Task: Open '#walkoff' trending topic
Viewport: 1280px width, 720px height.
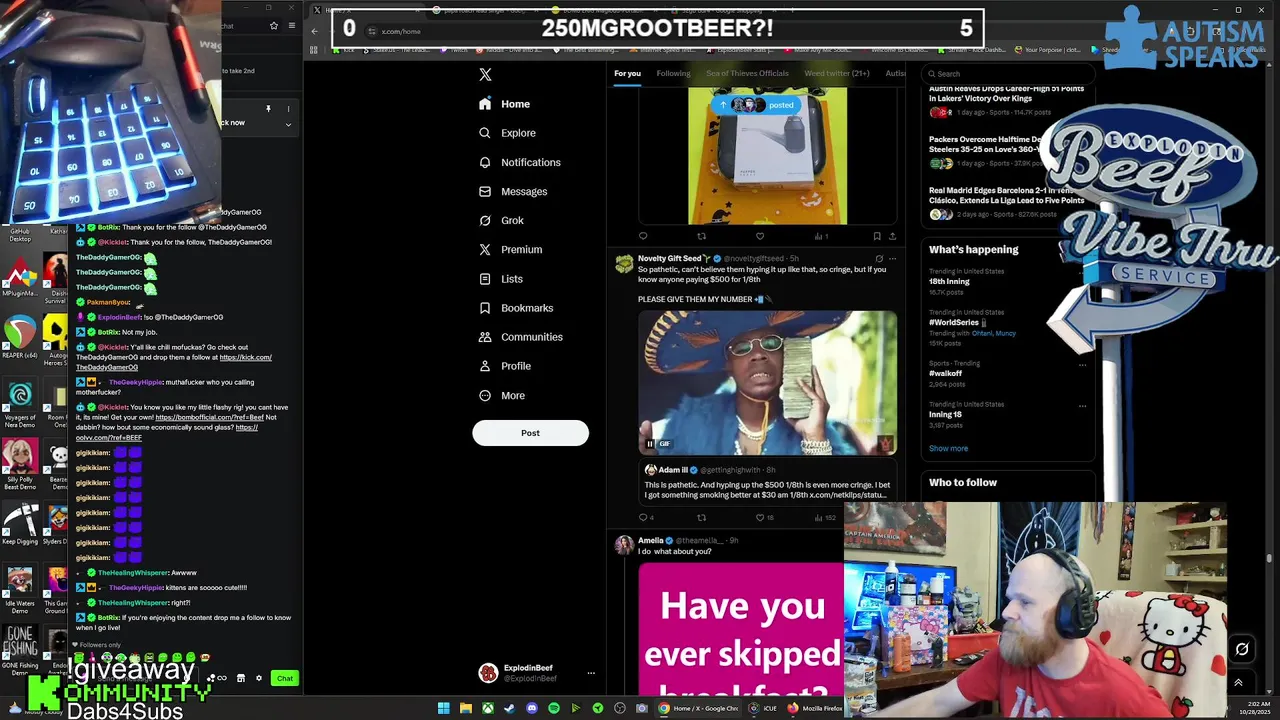Action: [x=945, y=373]
